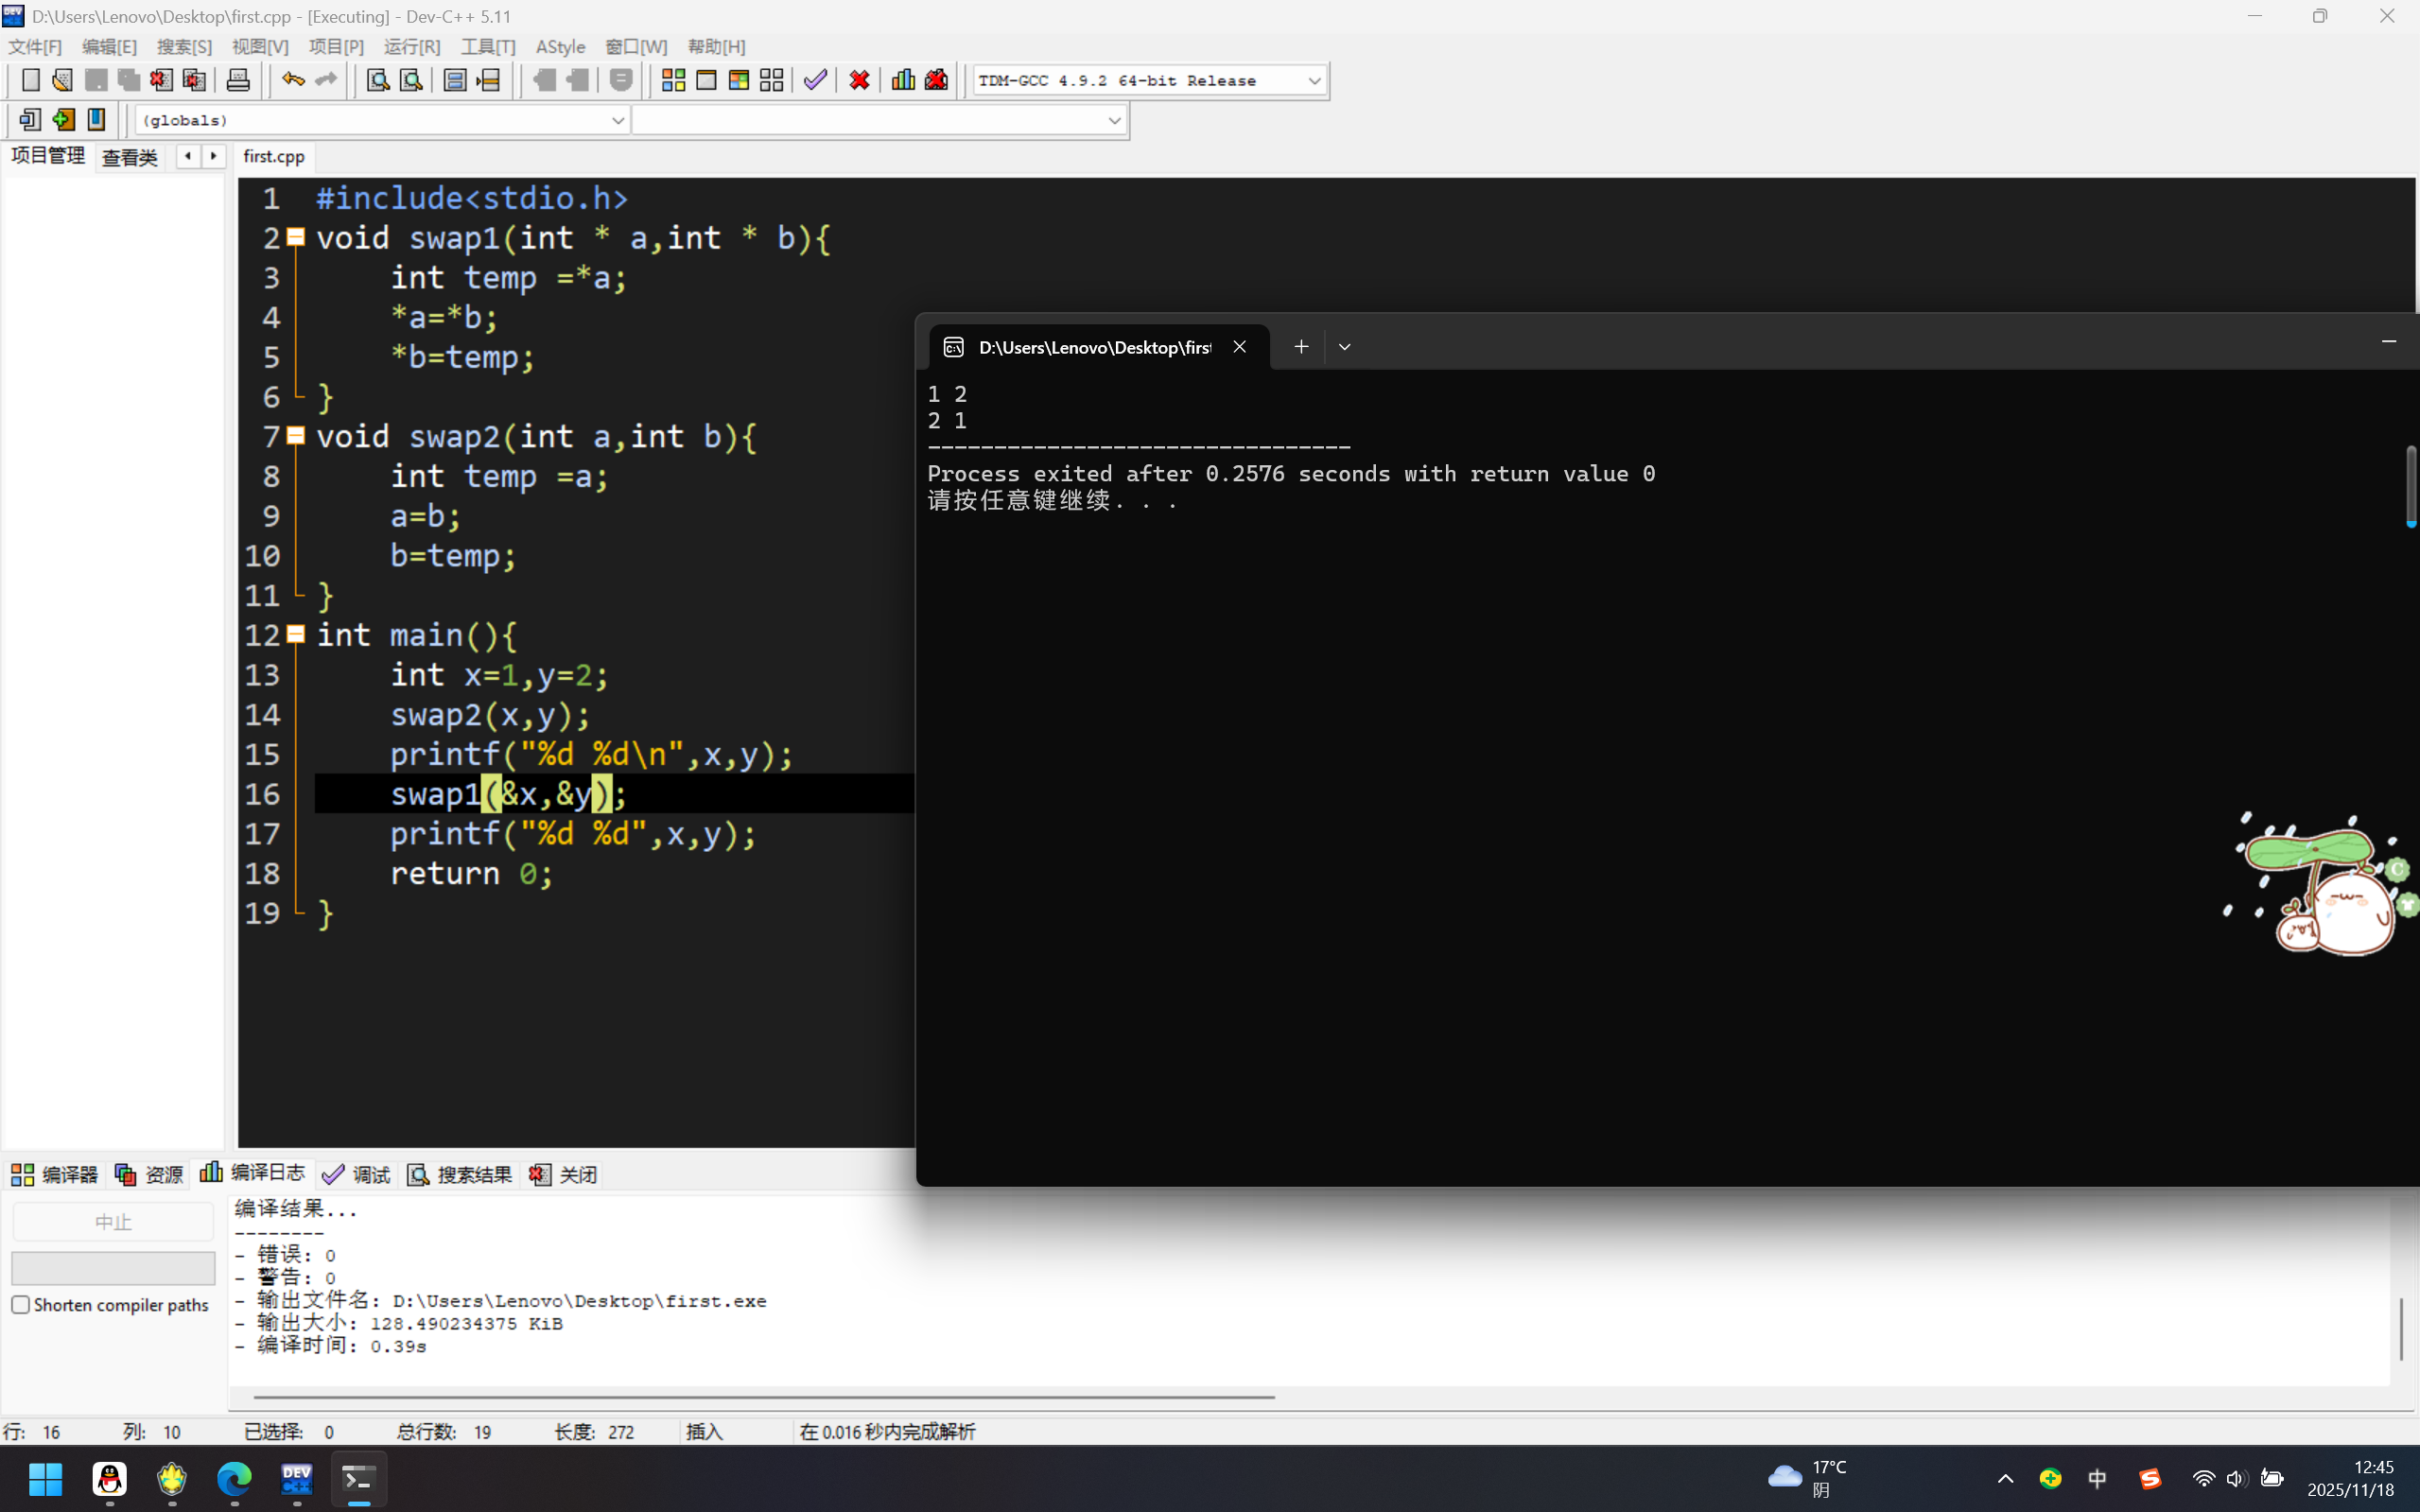Switch to the 调试 bottom tab
The height and width of the screenshot is (1512, 2420).
pos(357,1174)
